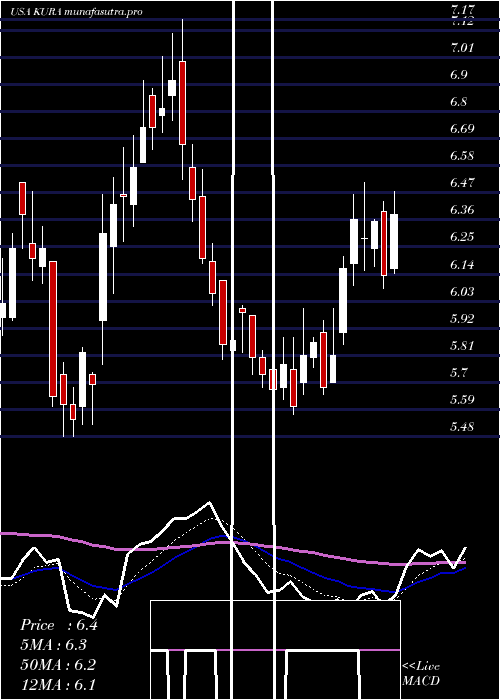Select the 6.36 price axis label

point(462,210)
